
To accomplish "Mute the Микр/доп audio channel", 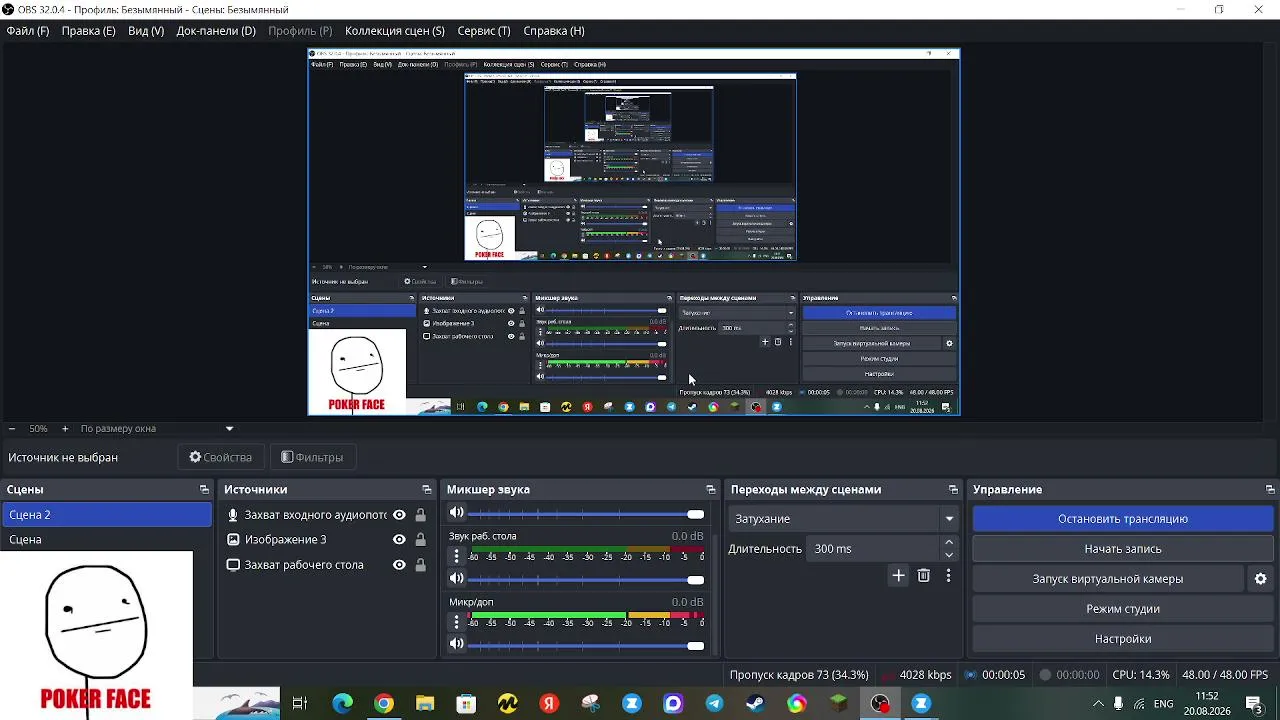I will [x=457, y=644].
